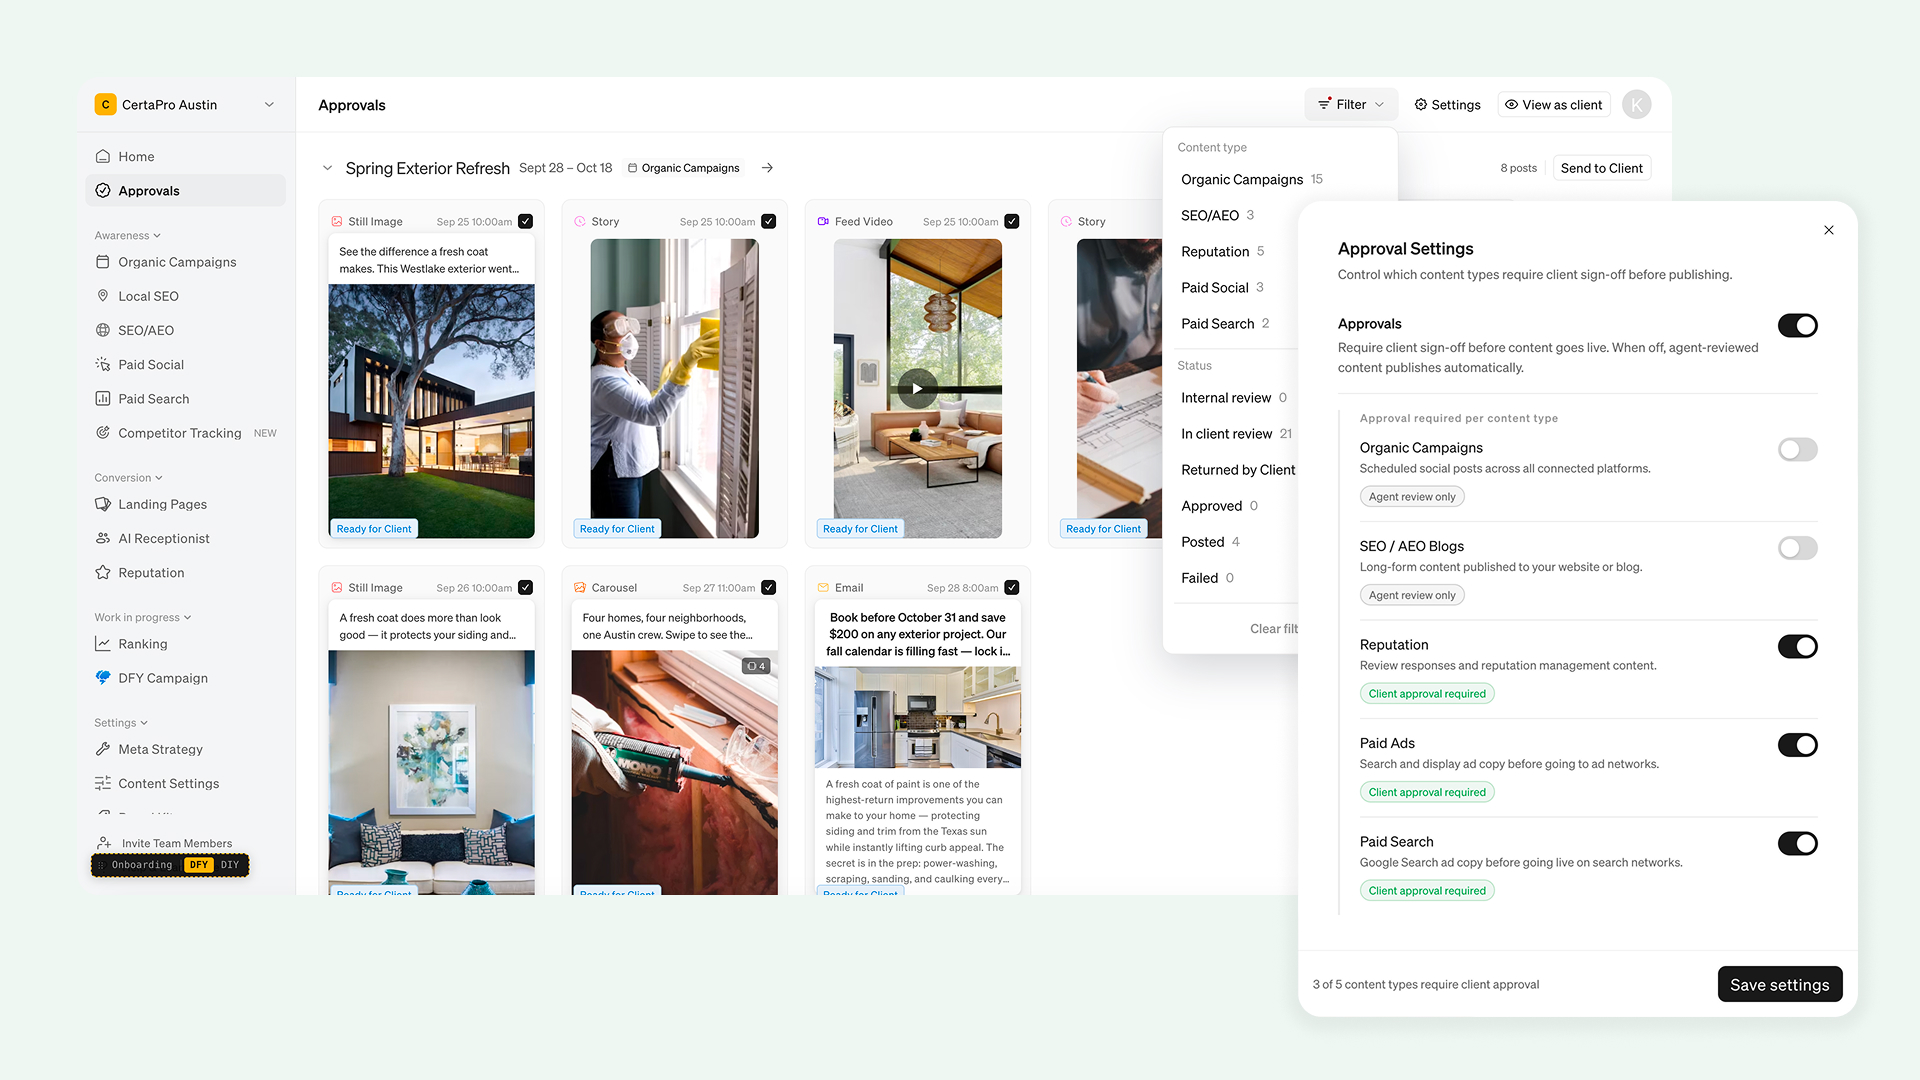The height and width of the screenshot is (1080, 1920).
Task: Collapse the Settings sidebar section
Action: click(x=121, y=722)
